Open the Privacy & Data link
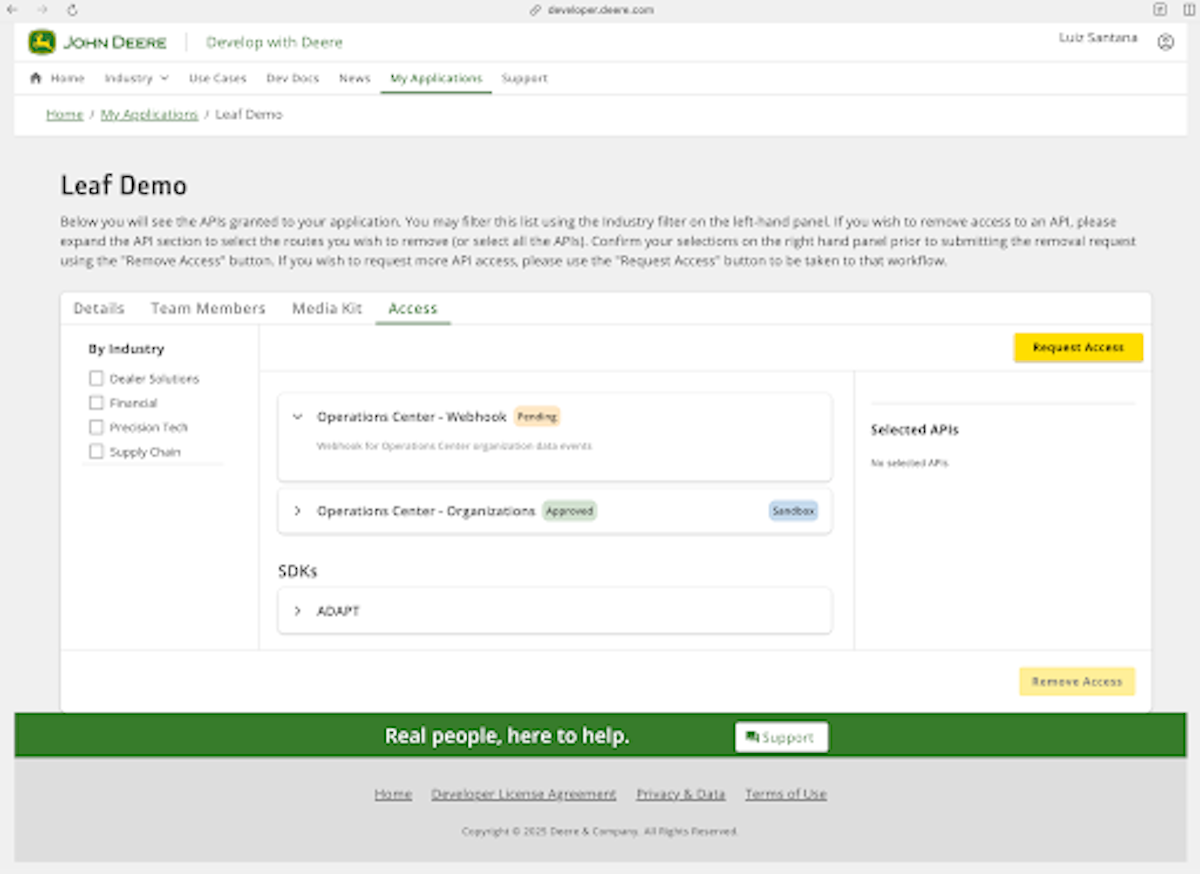 [x=681, y=794]
